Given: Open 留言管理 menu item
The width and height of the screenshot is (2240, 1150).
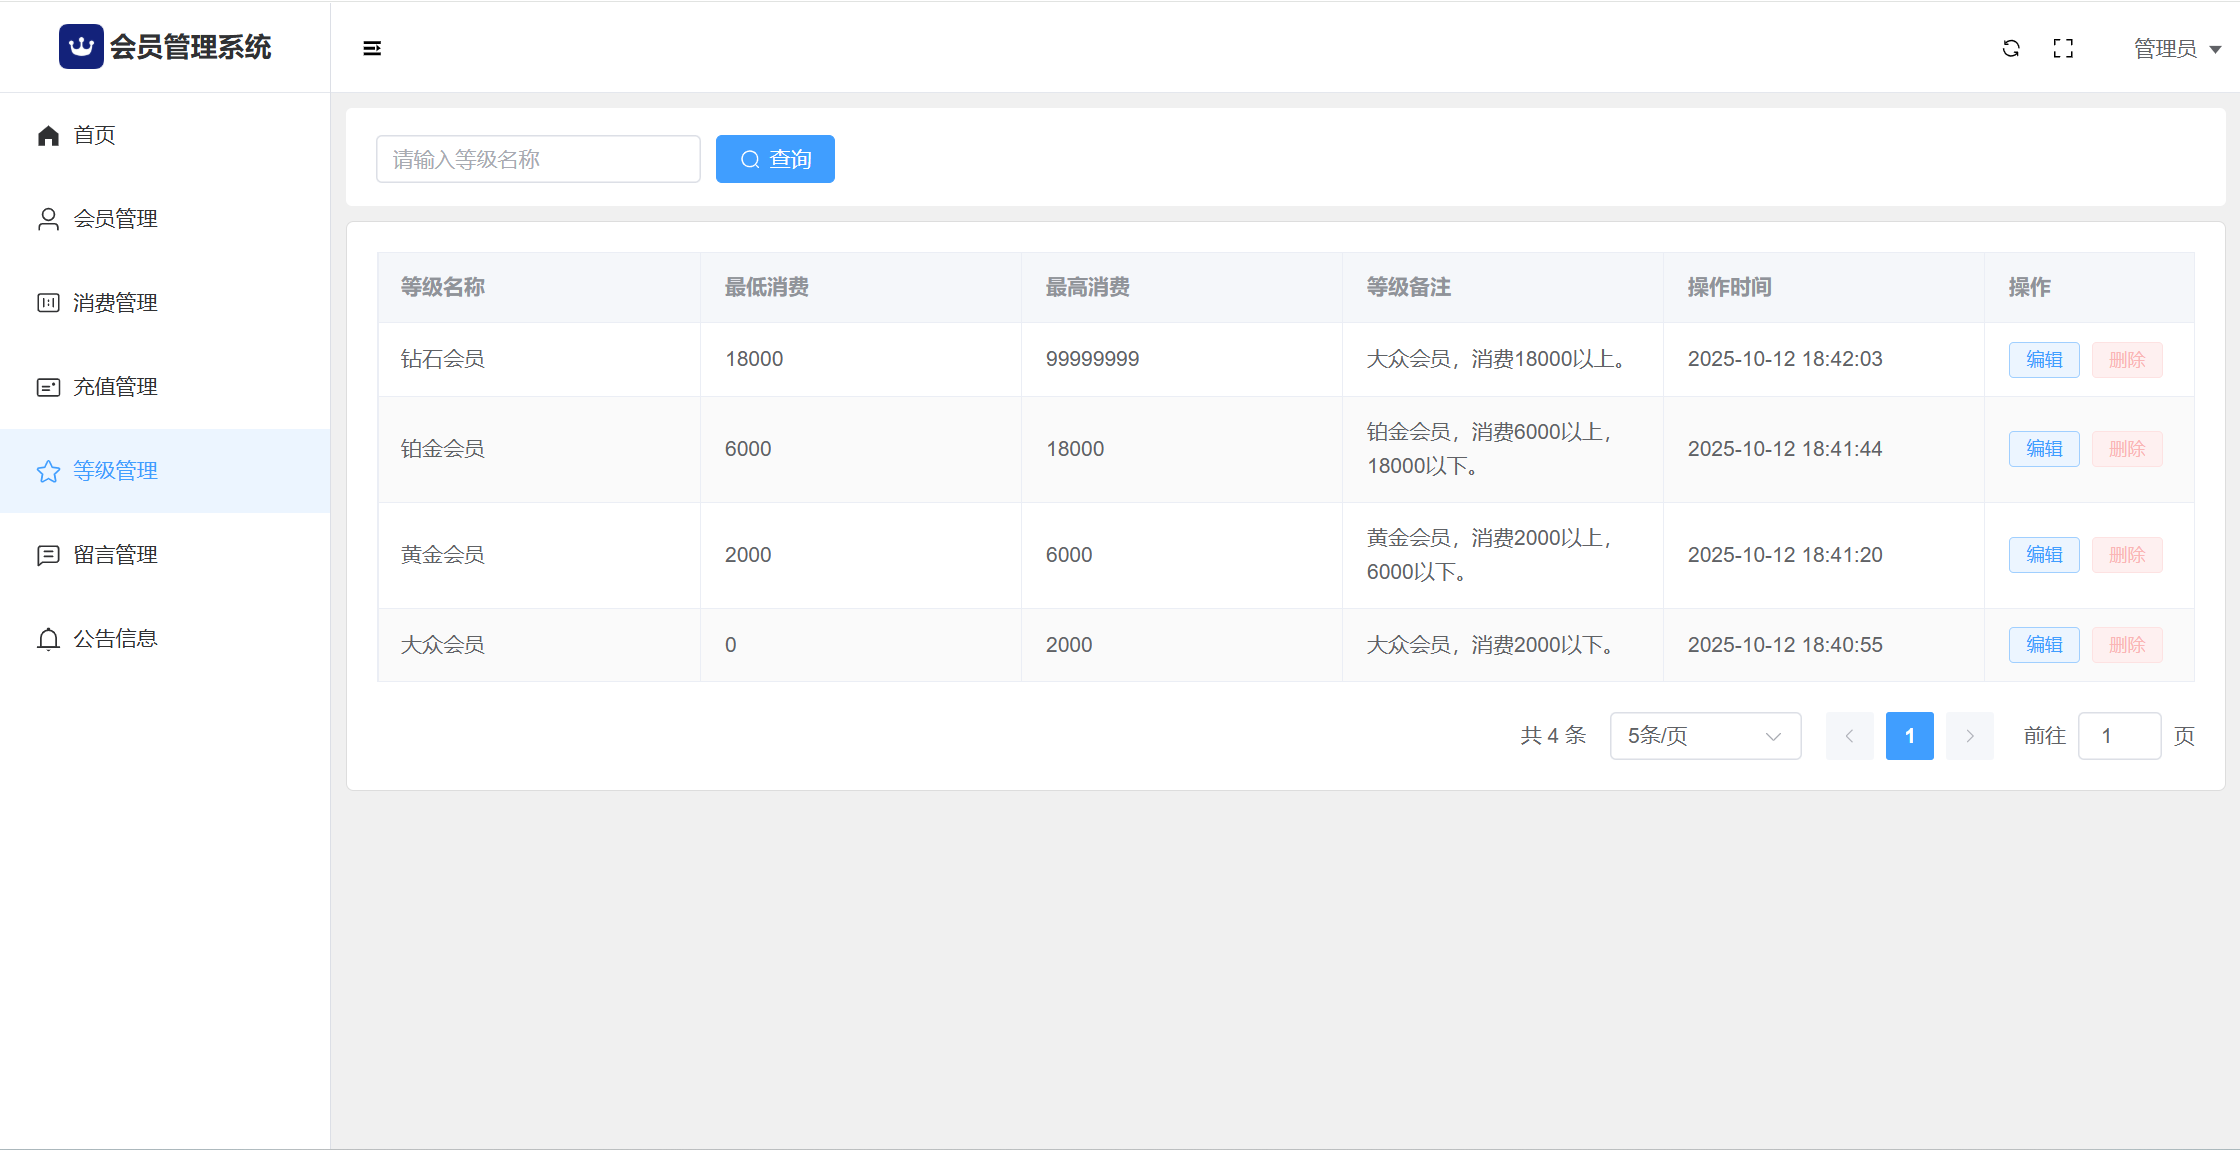Looking at the screenshot, I should tap(115, 555).
